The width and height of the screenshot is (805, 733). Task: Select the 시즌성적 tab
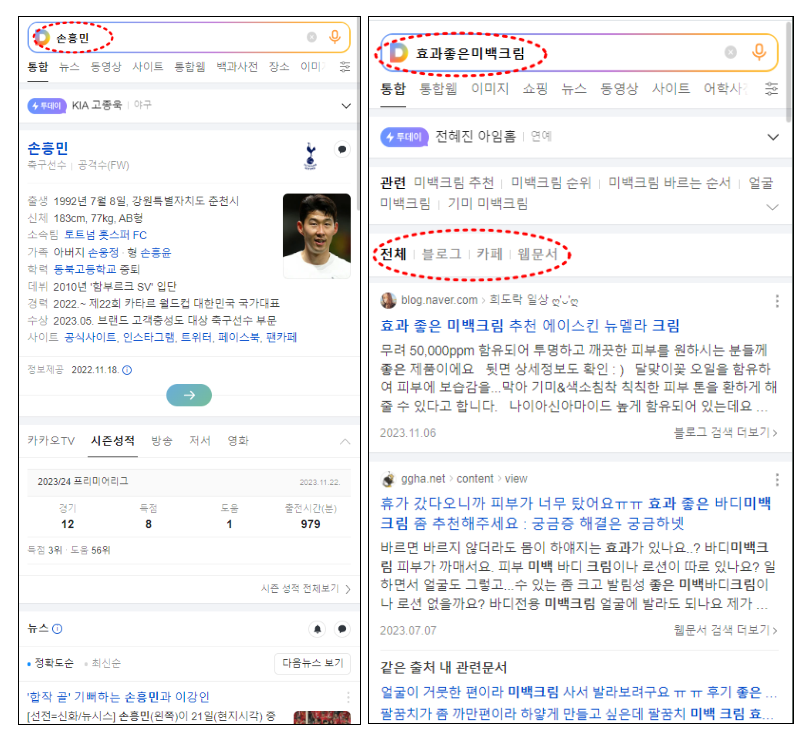pos(113,440)
